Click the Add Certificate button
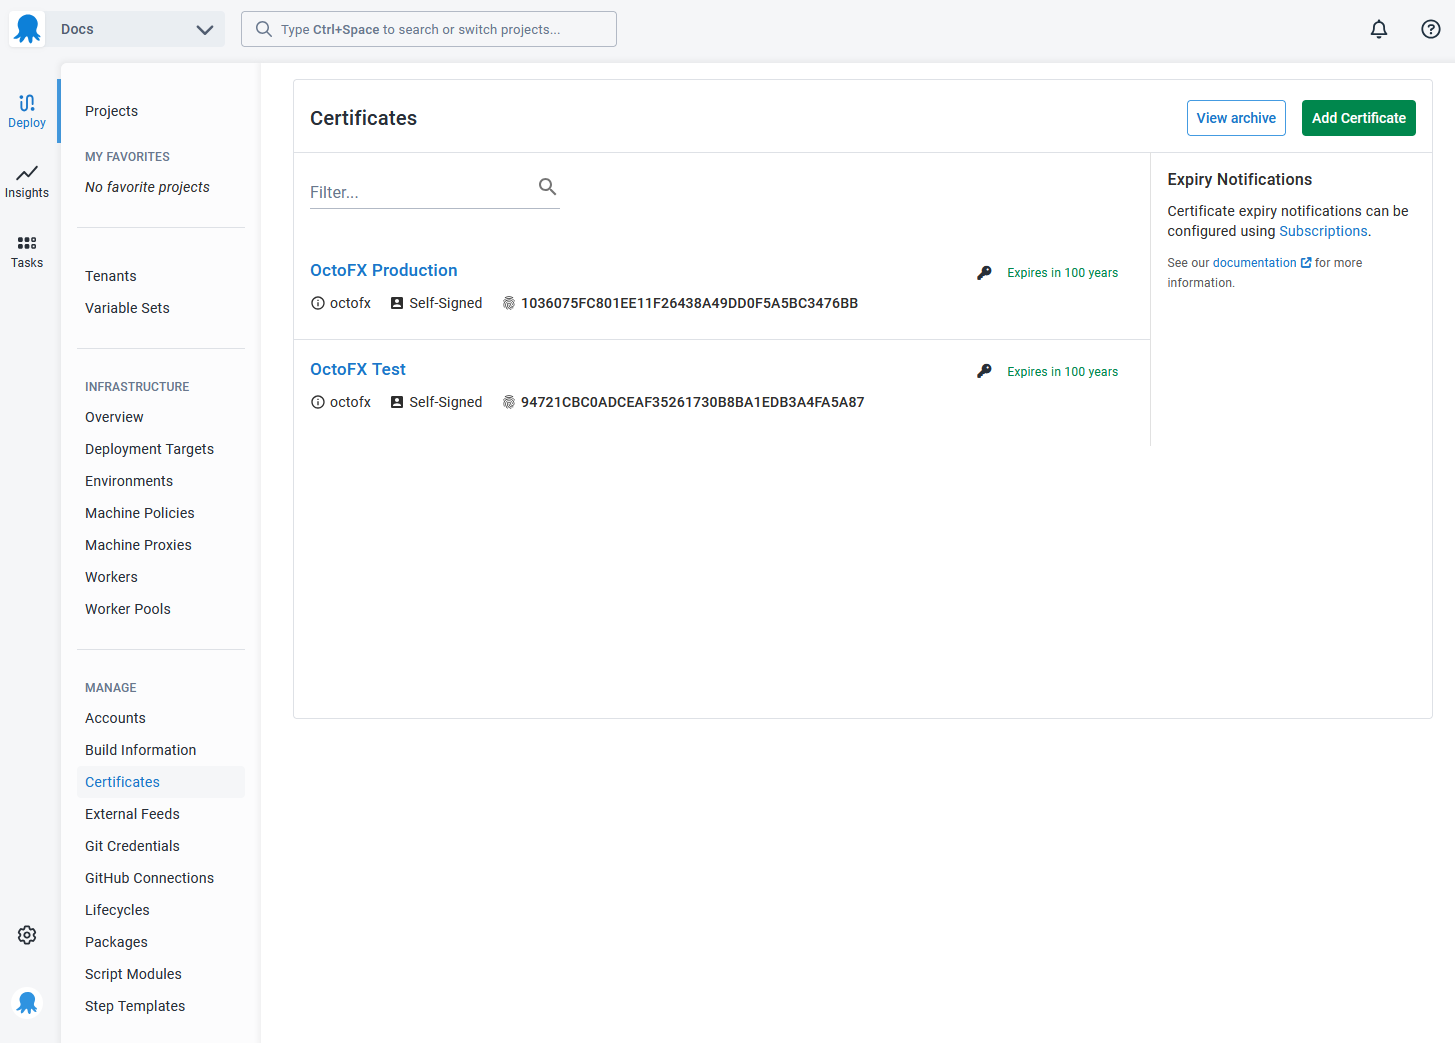Screen dimensions: 1455x1043 click(x=1358, y=118)
